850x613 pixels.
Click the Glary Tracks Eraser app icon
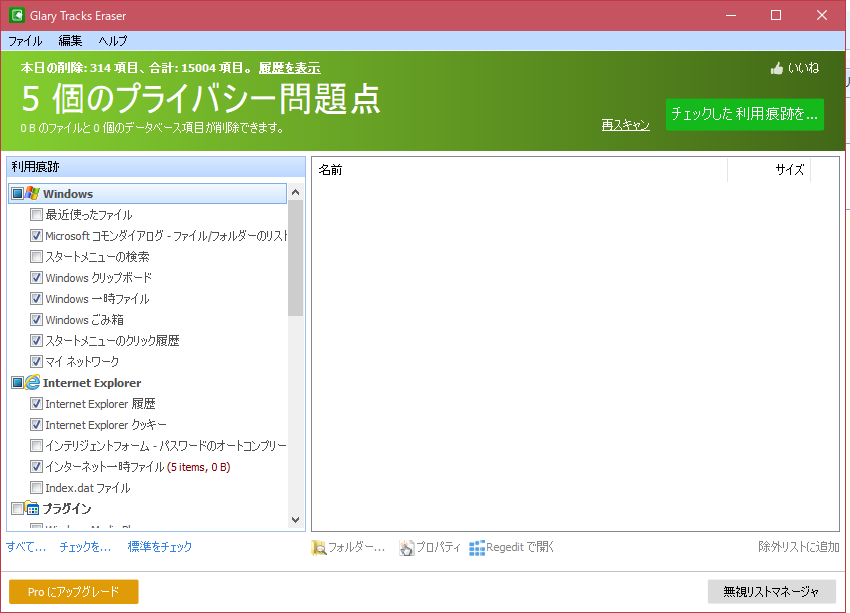pyautogui.click(x=17, y=15)
